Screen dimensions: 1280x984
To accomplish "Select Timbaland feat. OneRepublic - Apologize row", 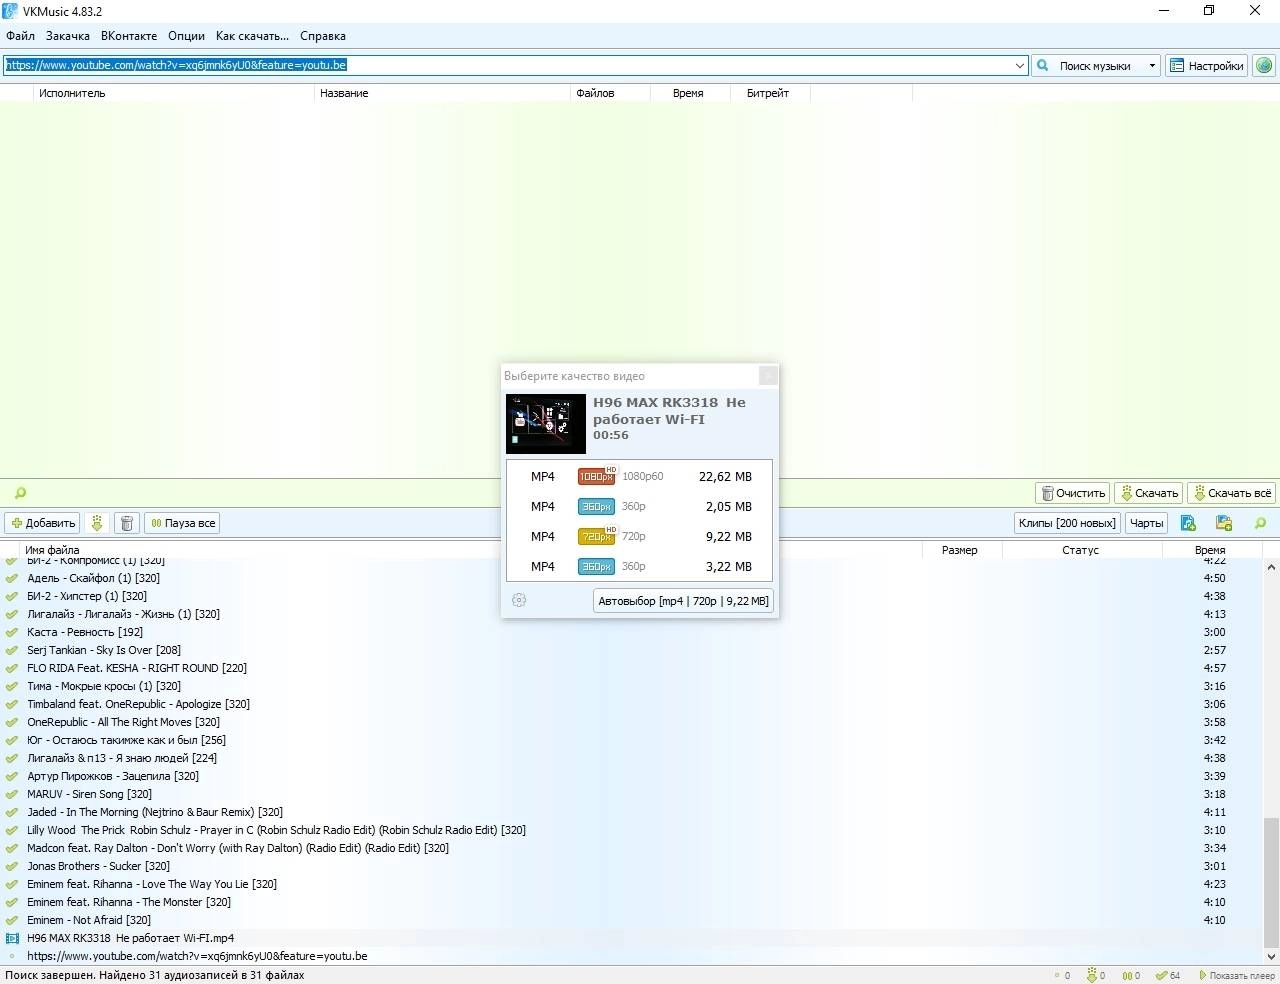I will click(x=631, y=704).
